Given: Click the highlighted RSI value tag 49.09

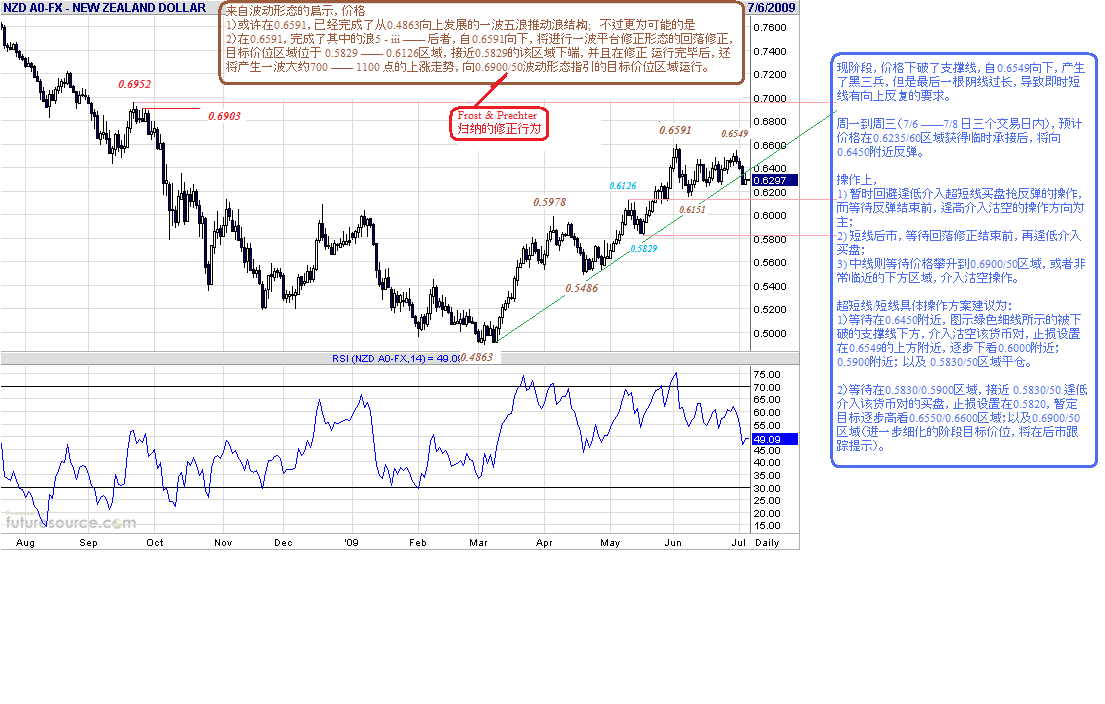Looking at the screenshot, I should pos(774,439).
